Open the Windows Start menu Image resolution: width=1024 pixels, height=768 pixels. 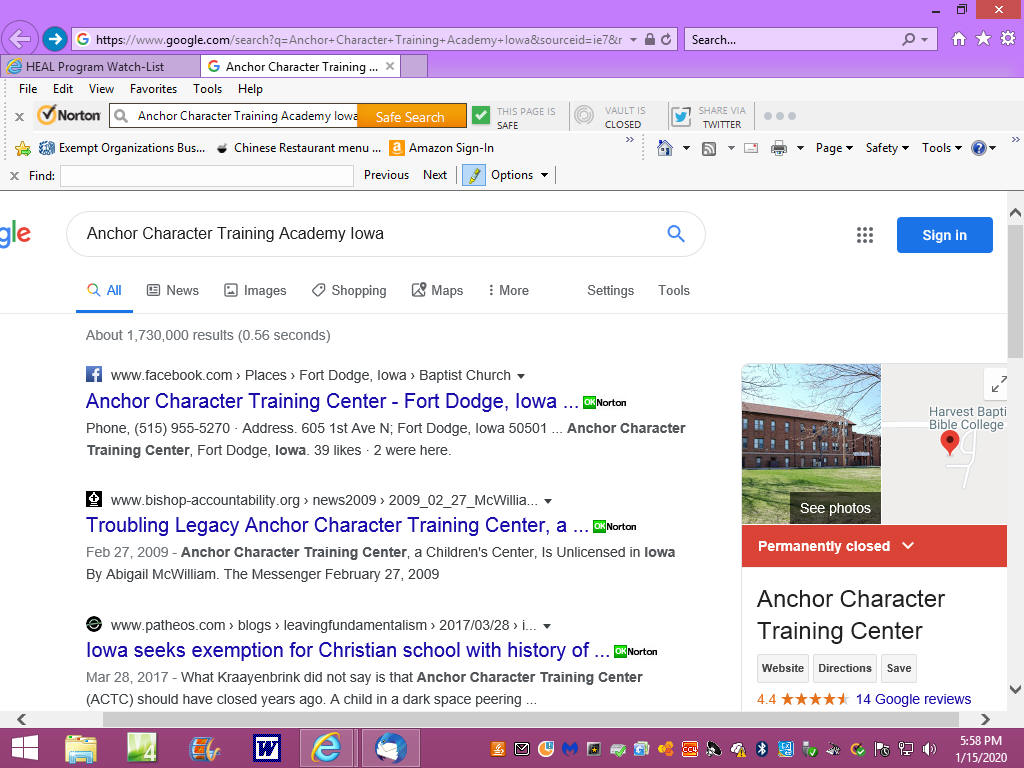tap(24, 748)
